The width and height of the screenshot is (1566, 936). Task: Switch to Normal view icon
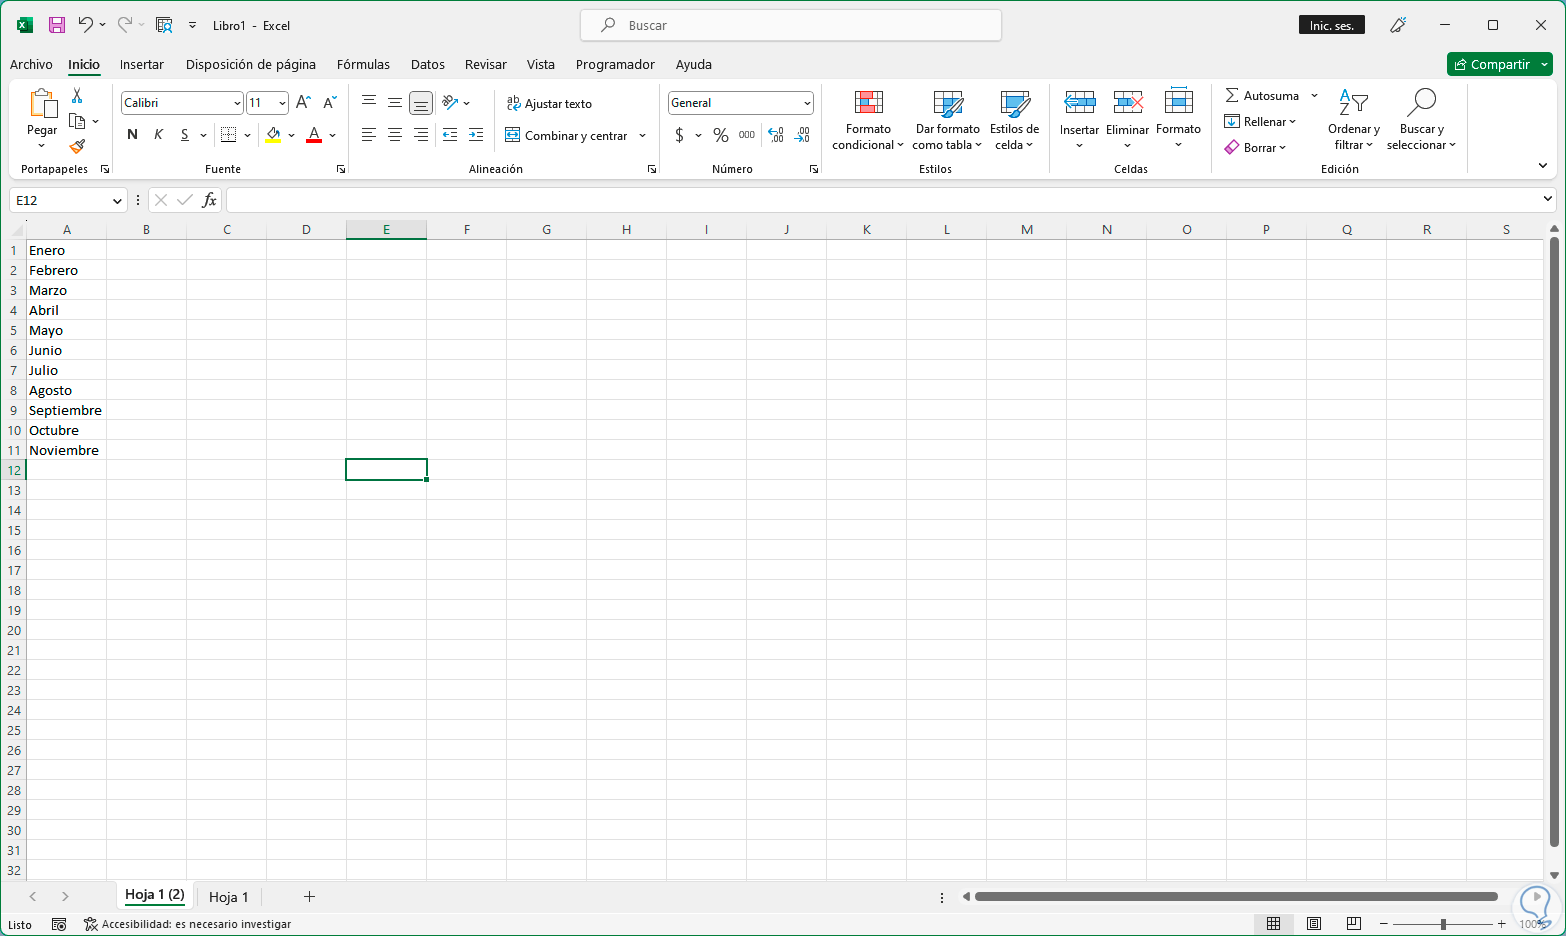coord(1274,924)
